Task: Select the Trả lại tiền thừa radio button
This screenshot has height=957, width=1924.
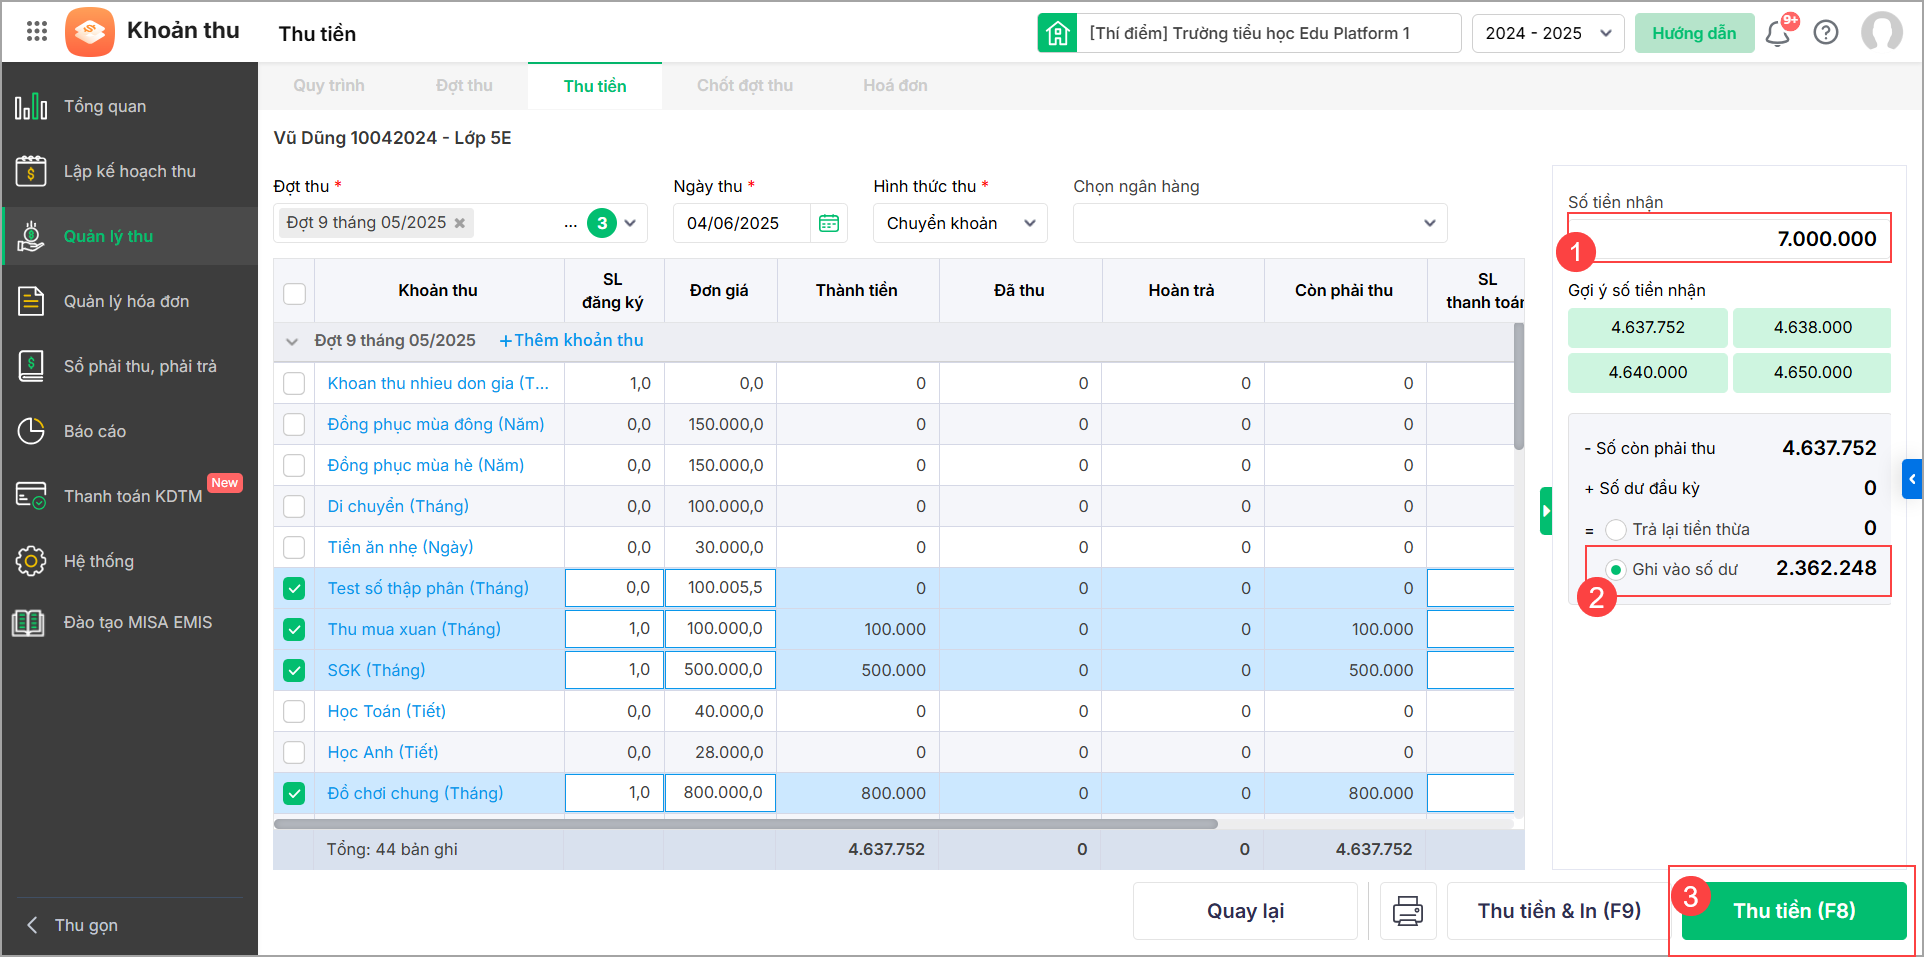Action: [1616, 529]
